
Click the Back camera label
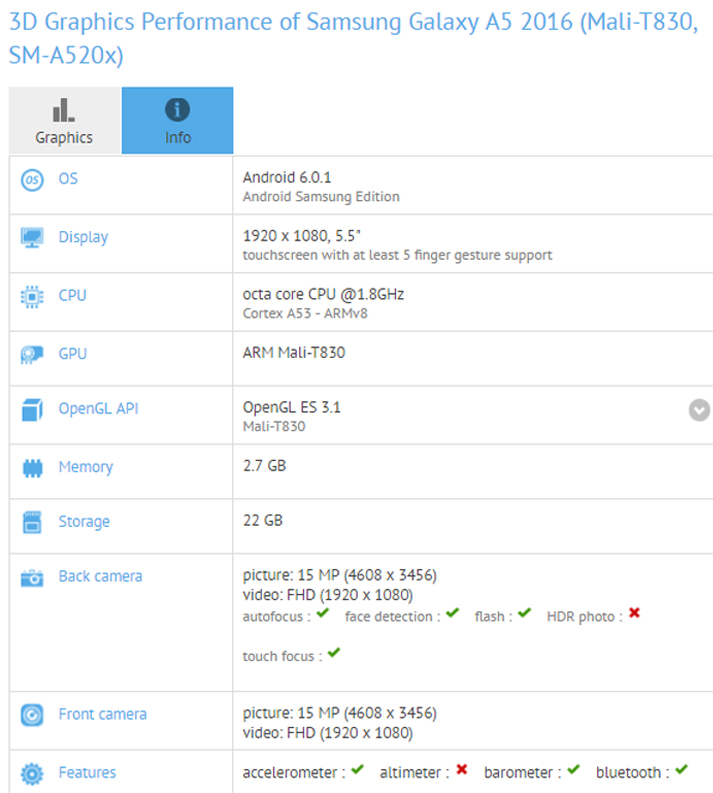coord(100,576)
